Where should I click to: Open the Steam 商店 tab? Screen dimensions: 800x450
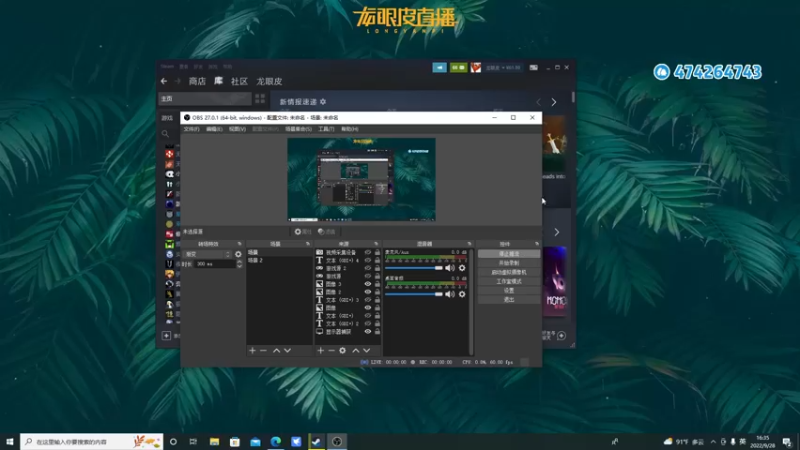[197, 81]
